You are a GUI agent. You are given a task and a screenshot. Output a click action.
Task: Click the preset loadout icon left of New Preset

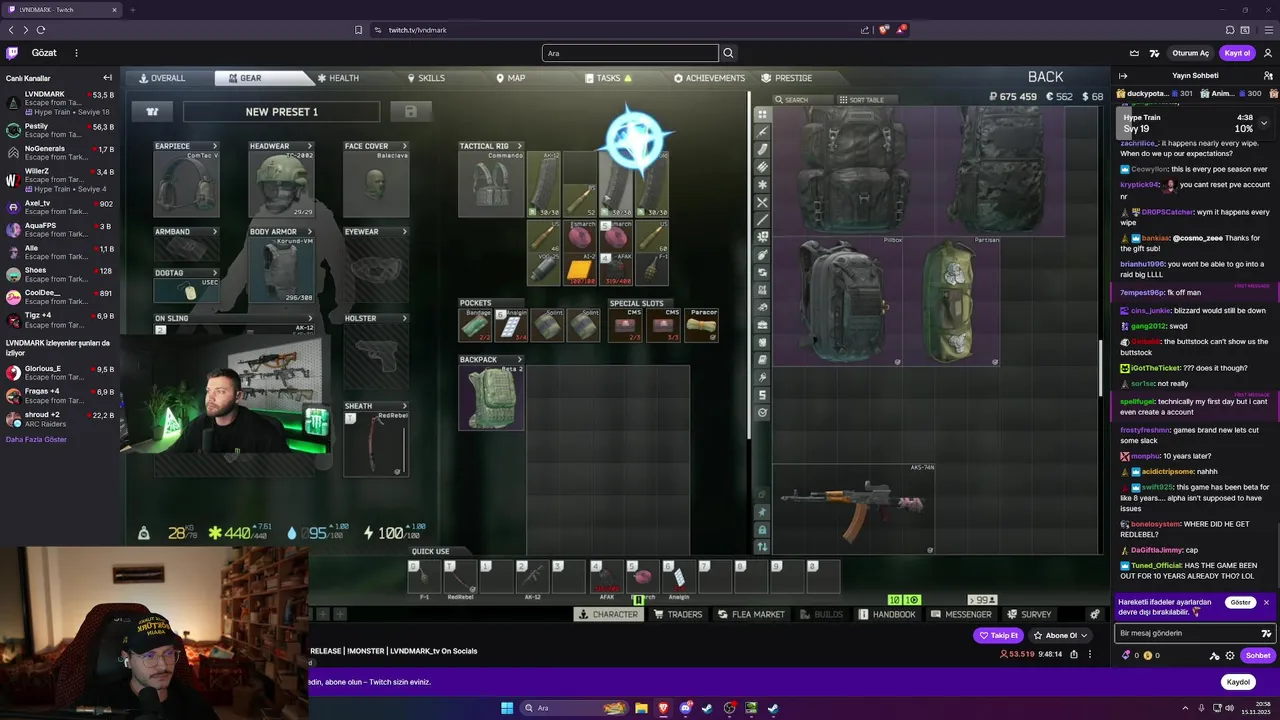[x=152, y=112]
